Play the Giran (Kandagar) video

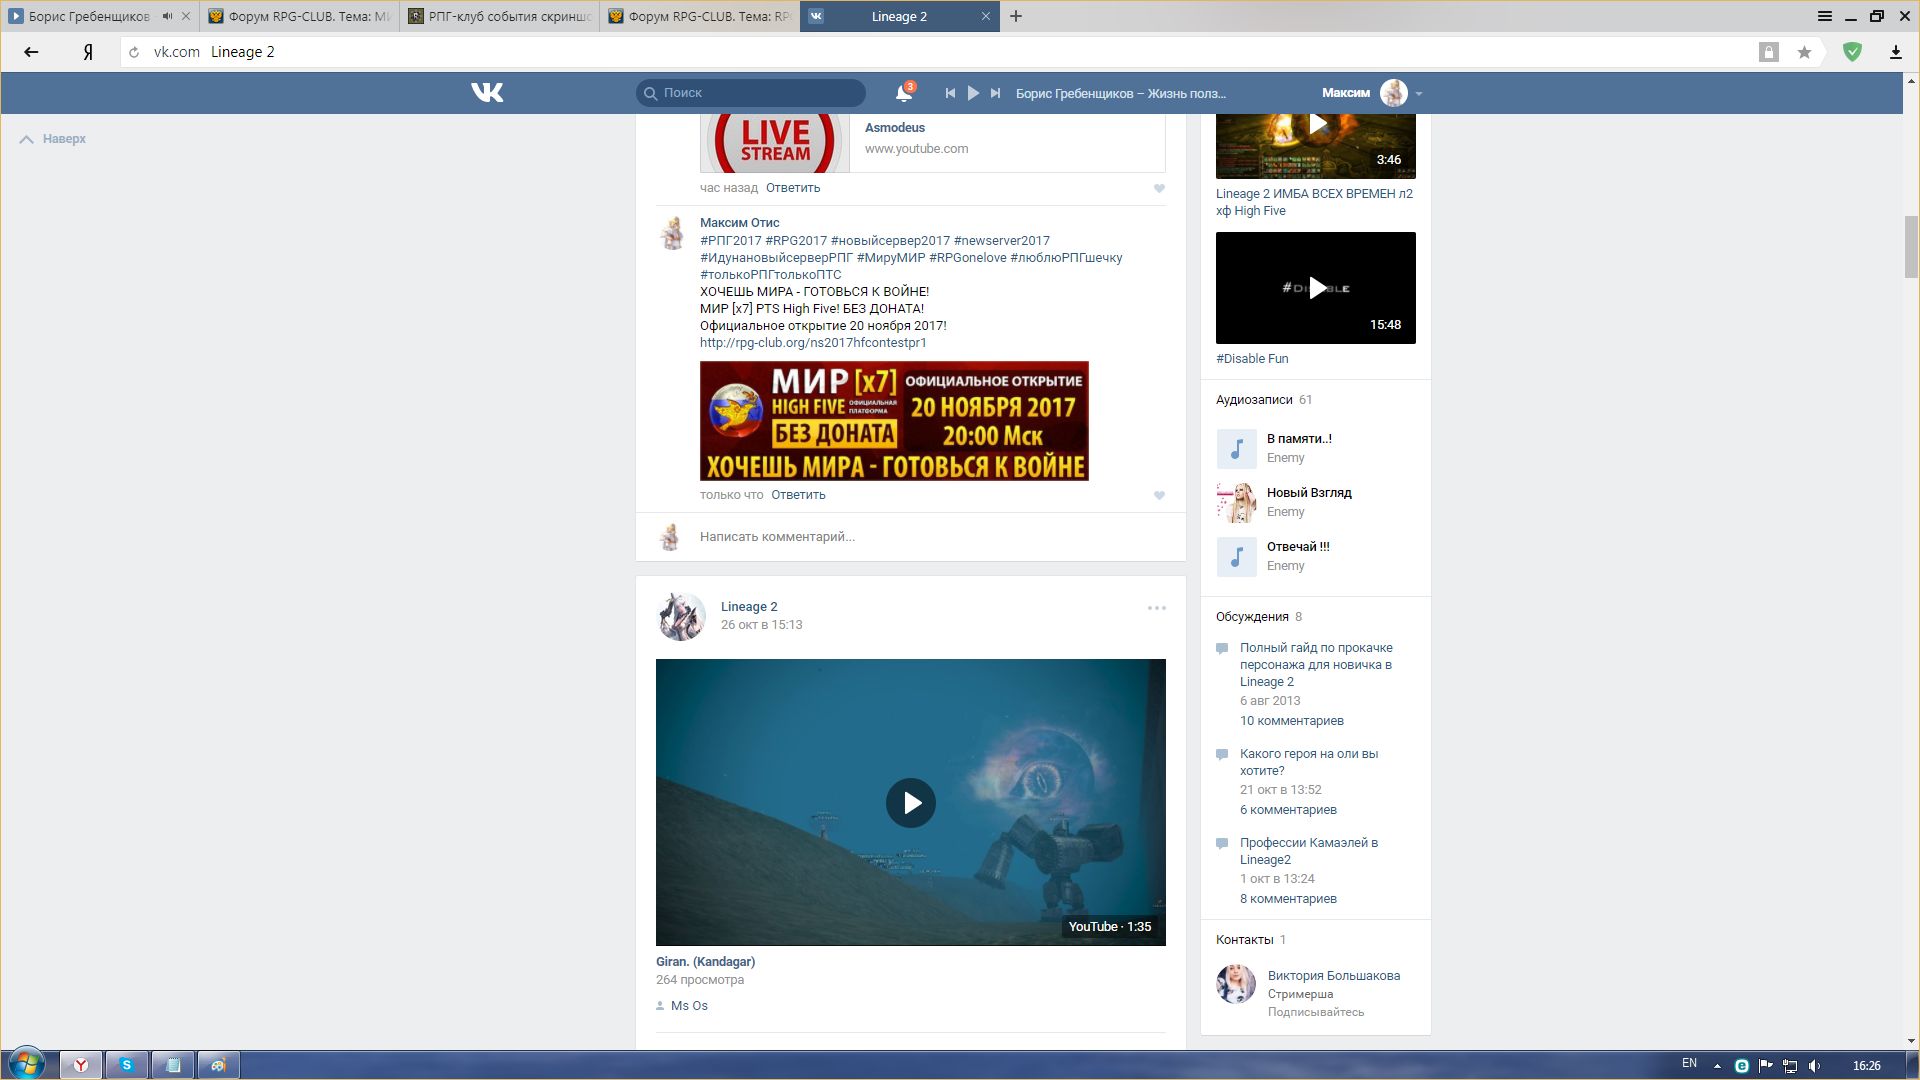pos(910,802)
